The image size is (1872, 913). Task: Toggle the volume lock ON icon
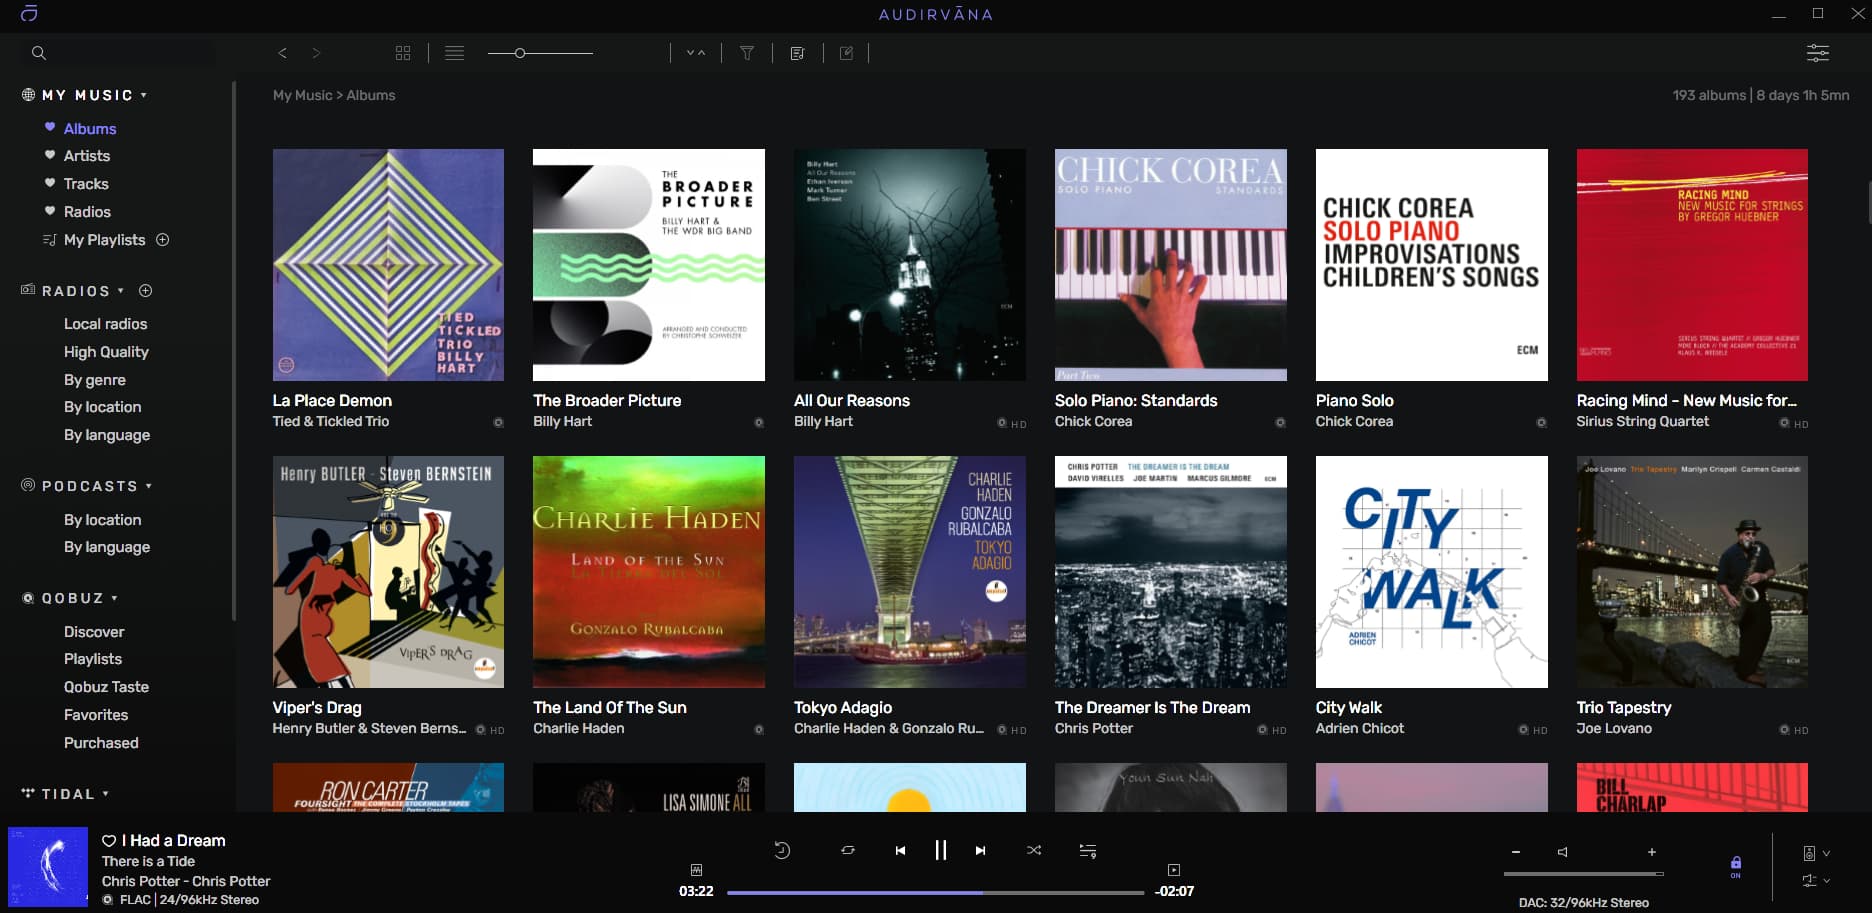tap(1736, 866)
